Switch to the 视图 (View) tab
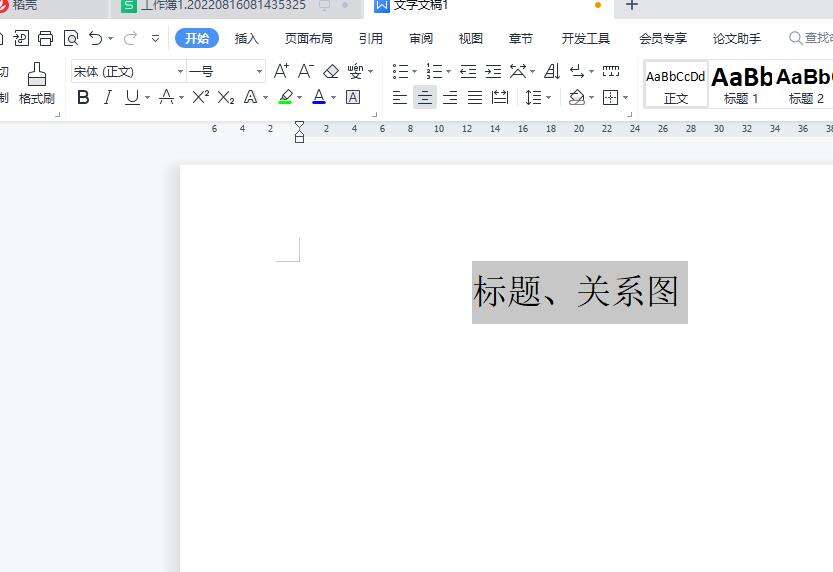833x572 pixels. pyautogui.click(x=471, y=39)
